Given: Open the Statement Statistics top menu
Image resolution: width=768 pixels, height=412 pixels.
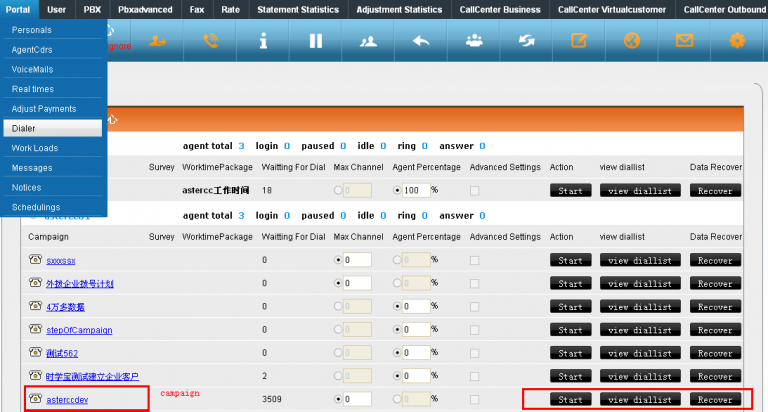Looking at the screenshot, I should click(298, 9).
